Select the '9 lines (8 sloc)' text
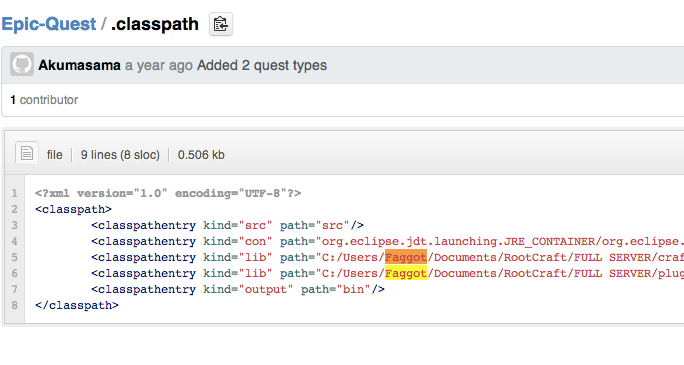Viewport: 684px width, 365px height. pos(120,155)
